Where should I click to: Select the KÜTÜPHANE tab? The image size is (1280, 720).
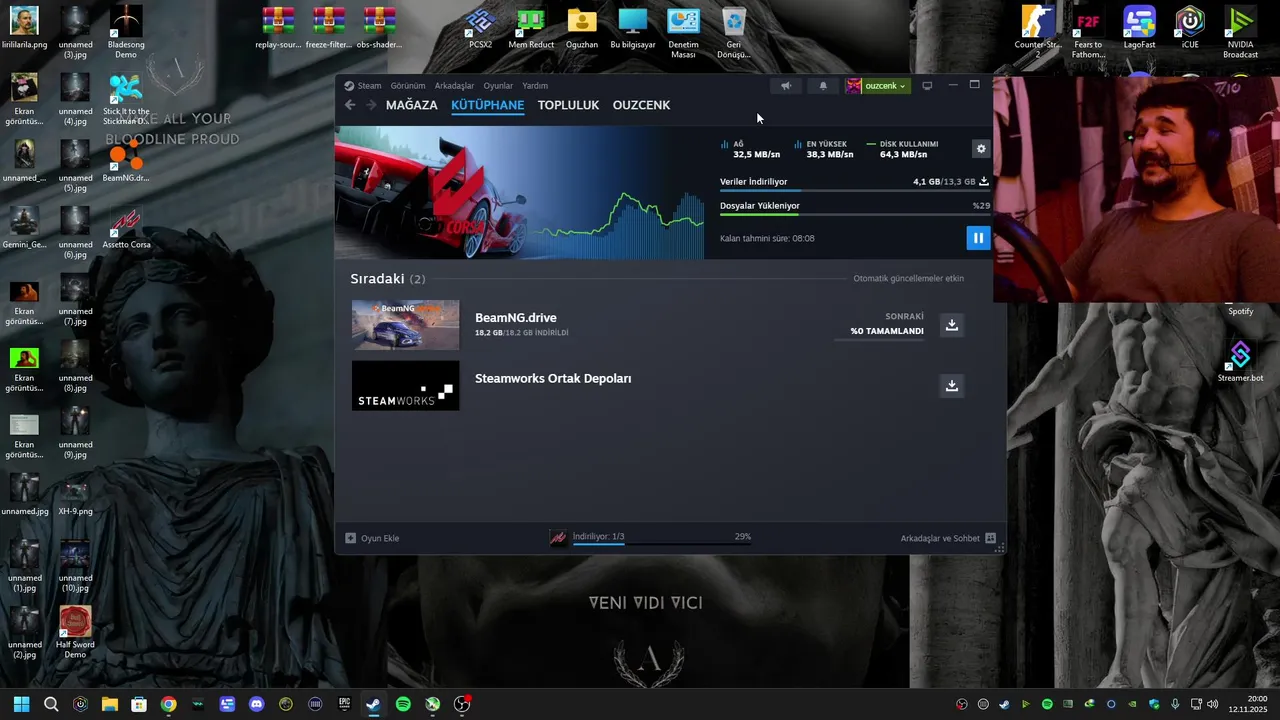[487, 105]
